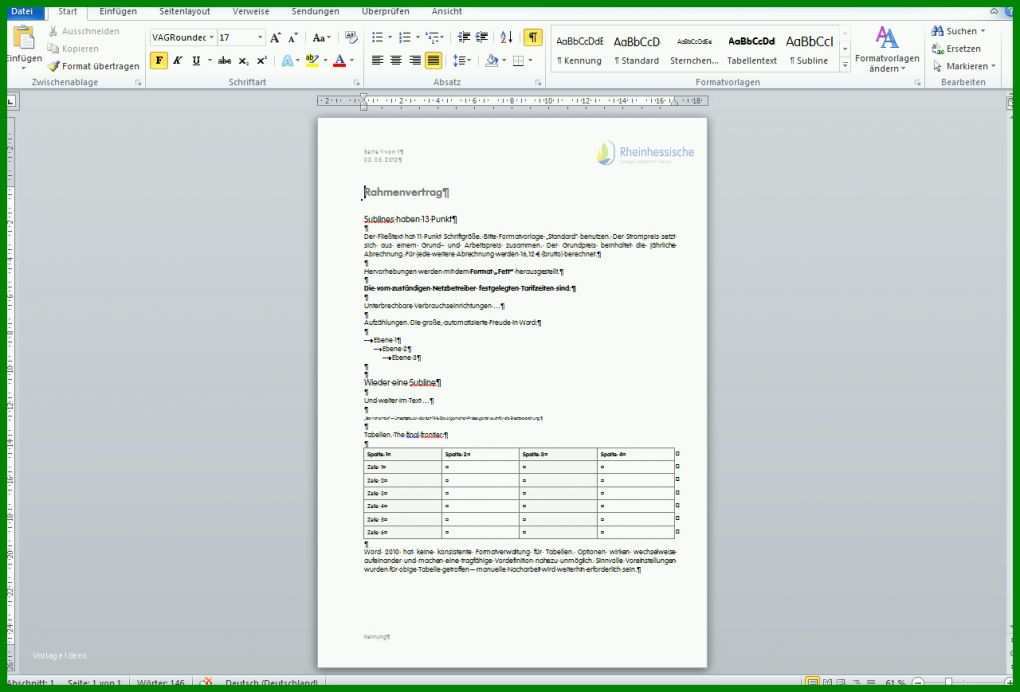
Task: Apply superscript formatting
Action: click(x=262, y=60)
